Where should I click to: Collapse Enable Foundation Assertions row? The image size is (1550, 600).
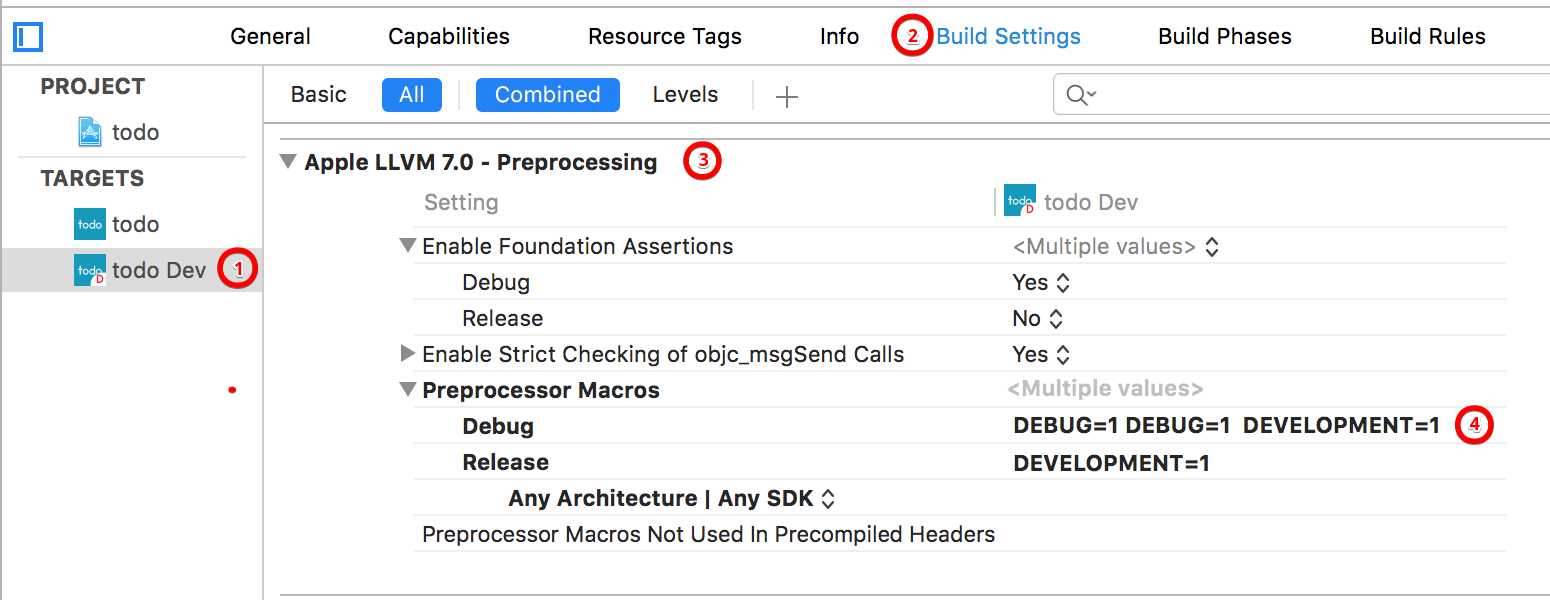407,246
